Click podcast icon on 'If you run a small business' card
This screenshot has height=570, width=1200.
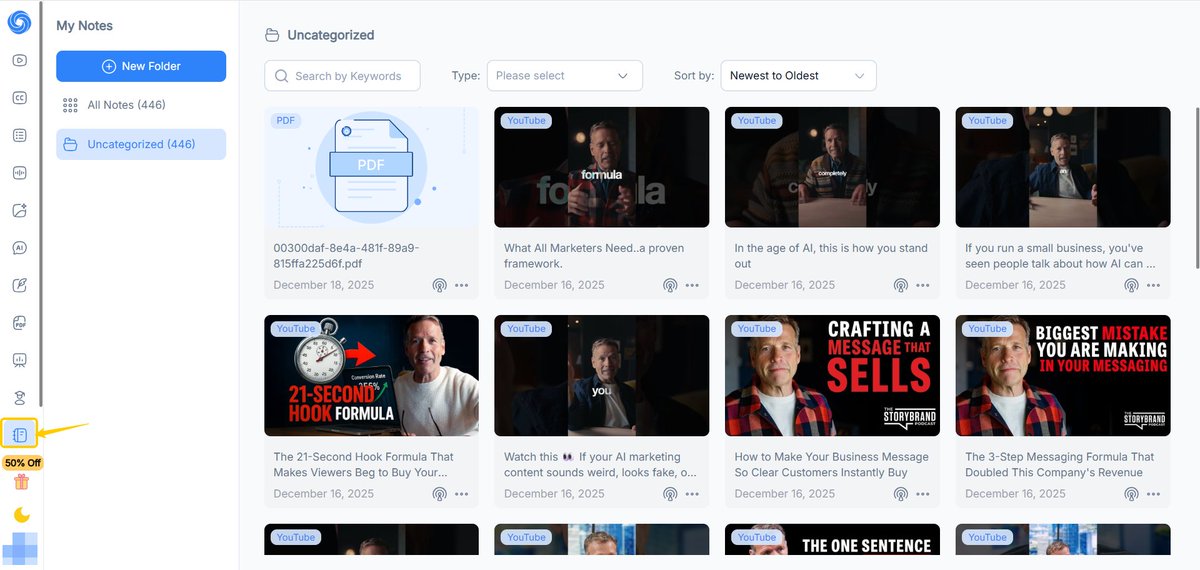[1131, 285]
